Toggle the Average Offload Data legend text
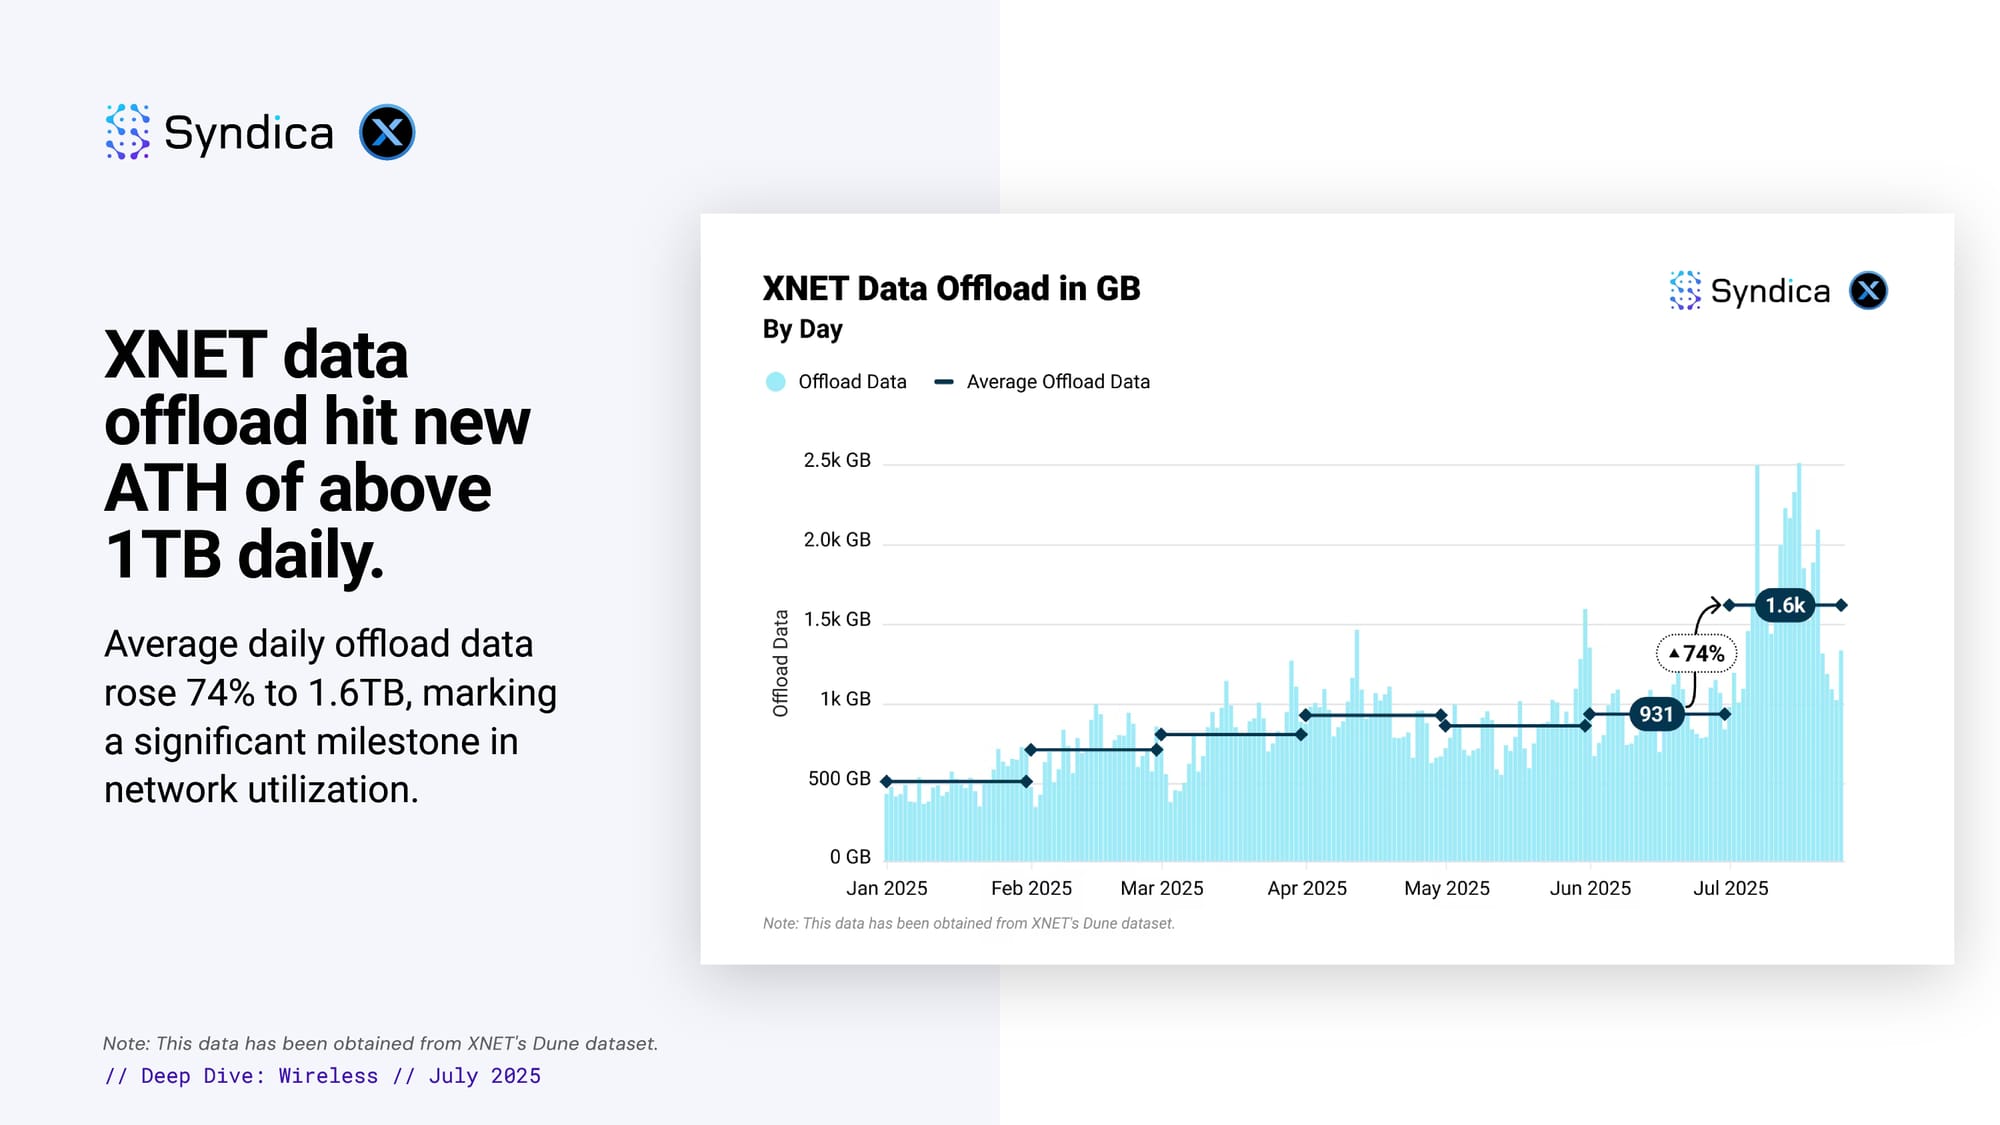2000x1125 pixels. tap(1058, 382)
